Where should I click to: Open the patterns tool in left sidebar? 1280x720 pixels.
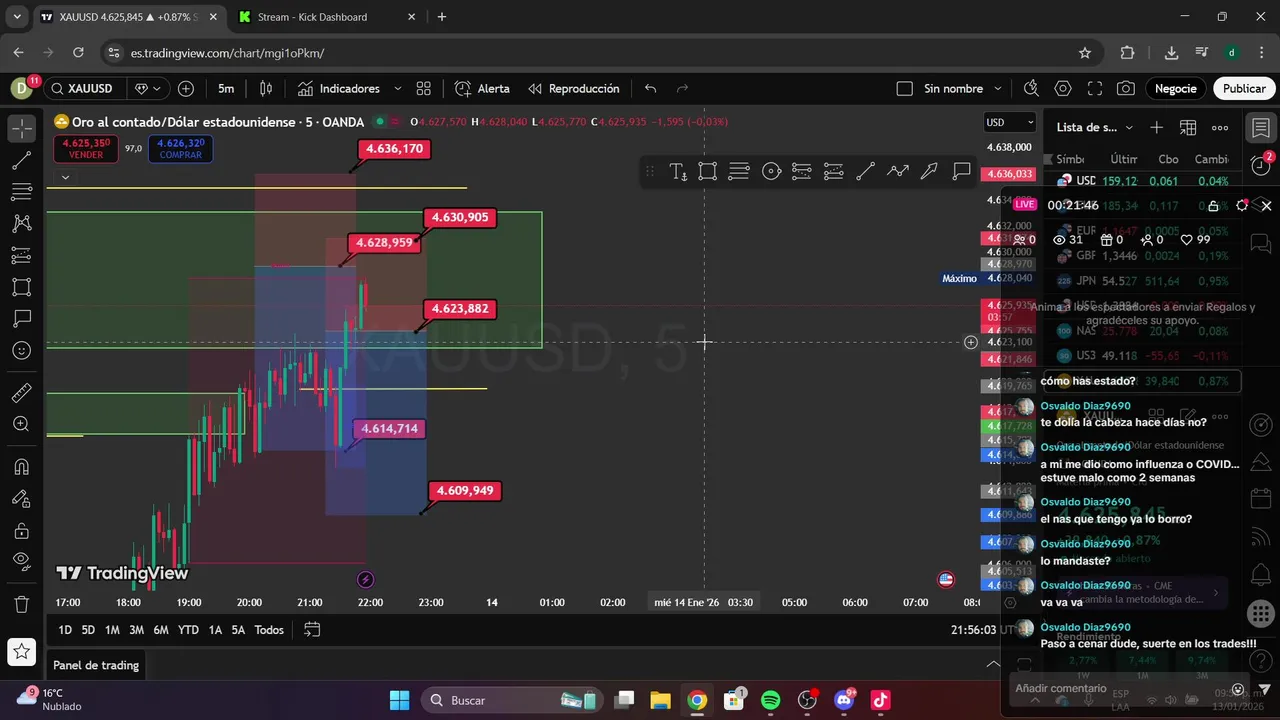[x=21, y=223]
